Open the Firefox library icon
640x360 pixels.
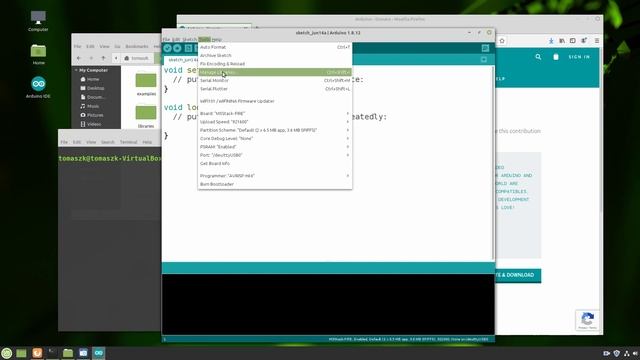pyautogui.click(x=562, y=41)
